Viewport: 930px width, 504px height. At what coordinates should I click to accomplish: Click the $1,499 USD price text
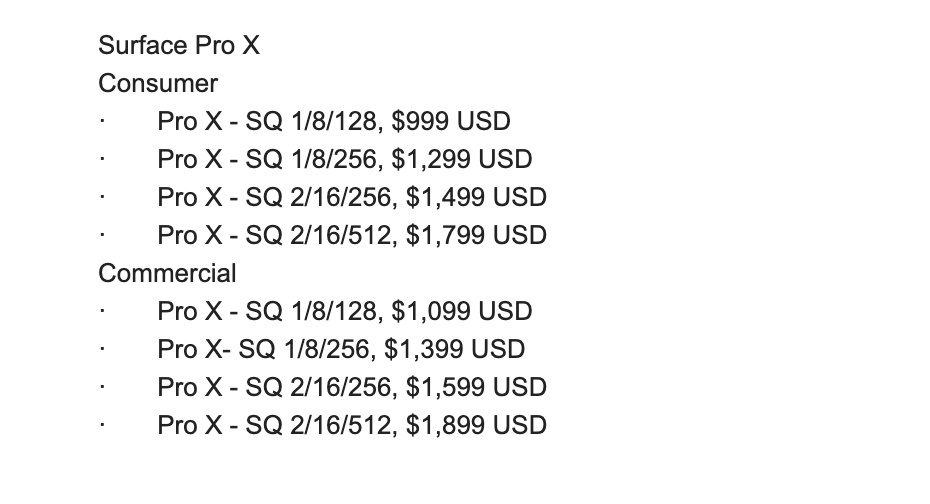tap(476, 197)
